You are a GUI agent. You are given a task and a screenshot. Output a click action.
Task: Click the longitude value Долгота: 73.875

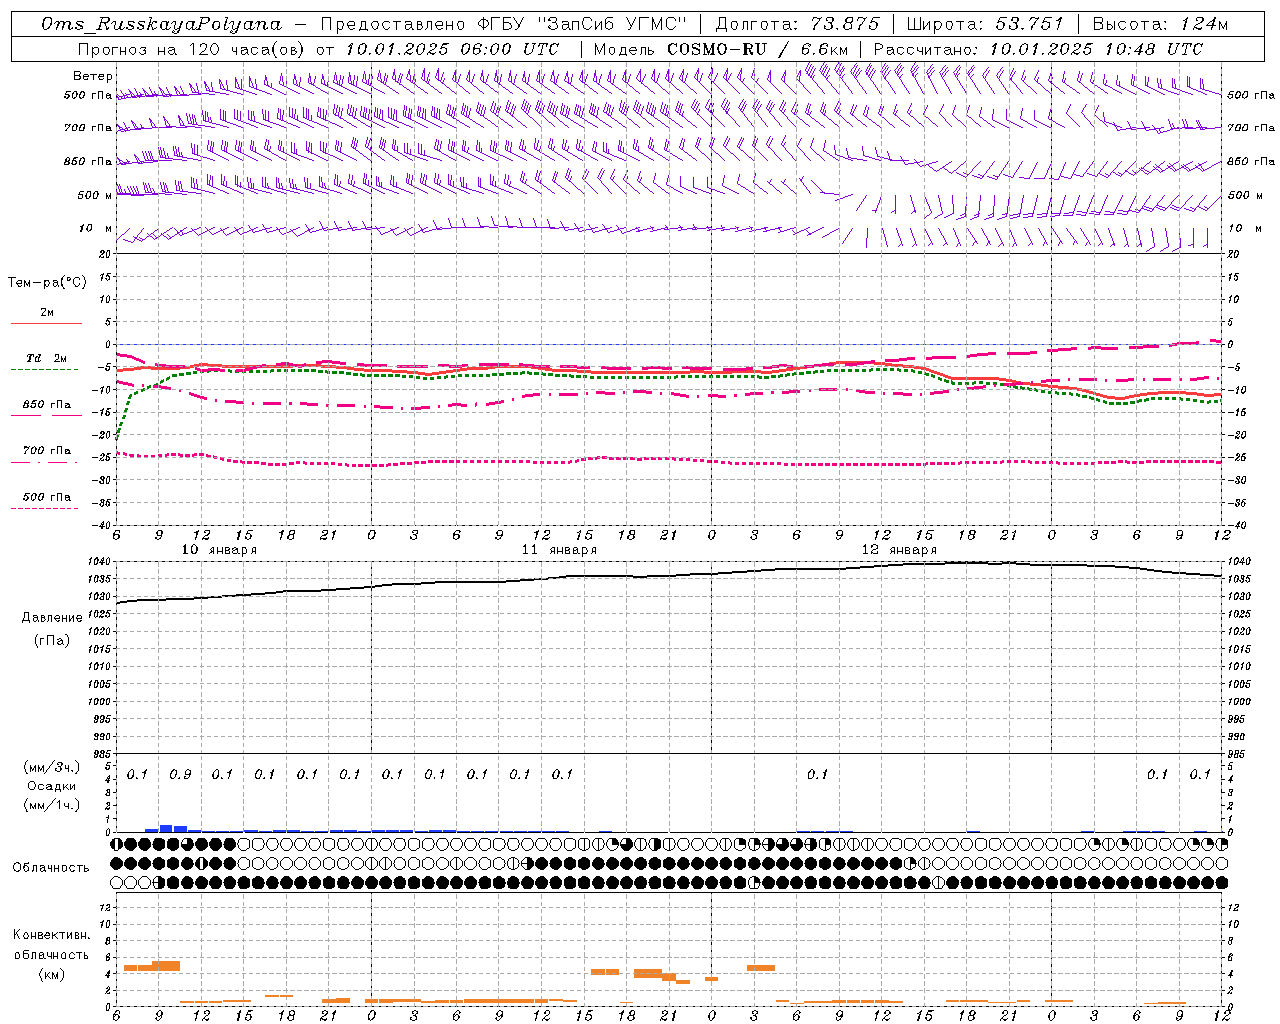tap(798, 24)
